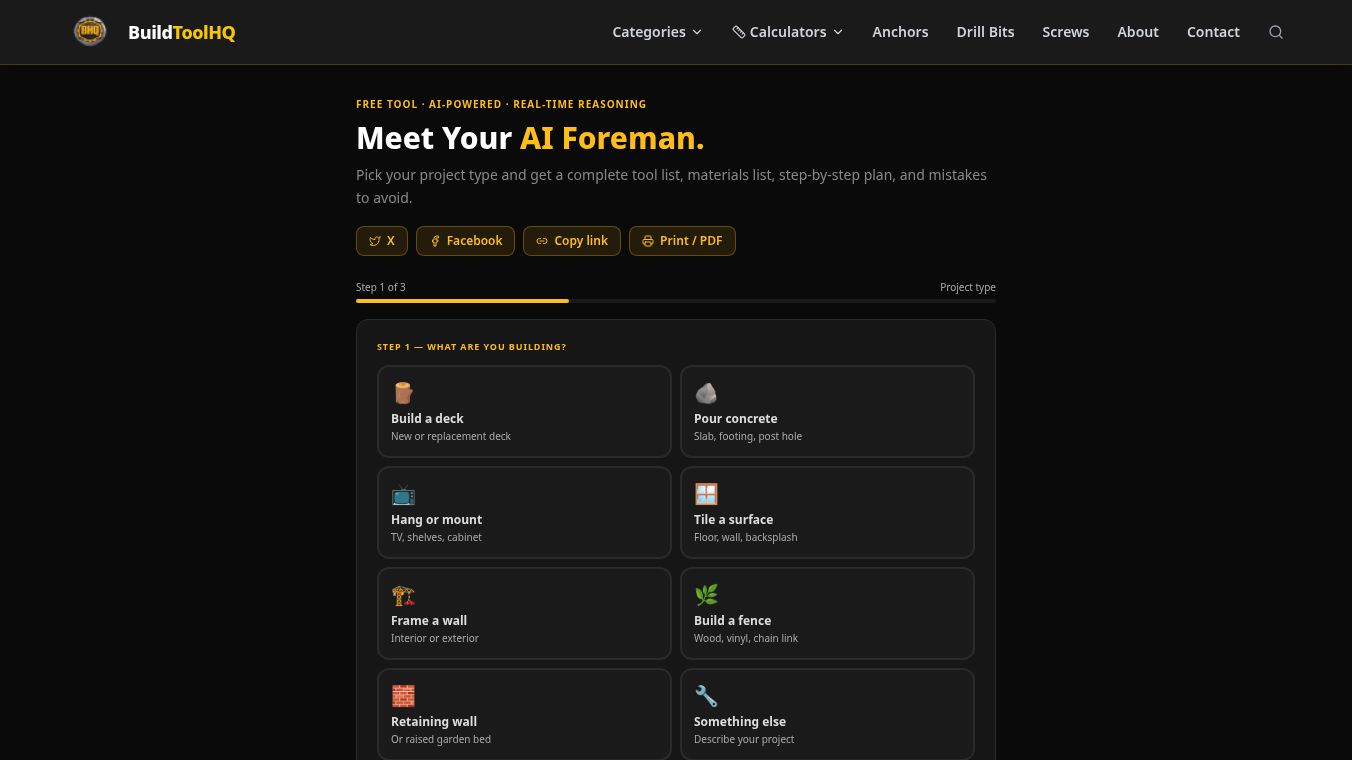This screenshot has width=1352, height=760.
Task: Click 'Describe your project' subtitle
Action: click(x=744, y=739)
